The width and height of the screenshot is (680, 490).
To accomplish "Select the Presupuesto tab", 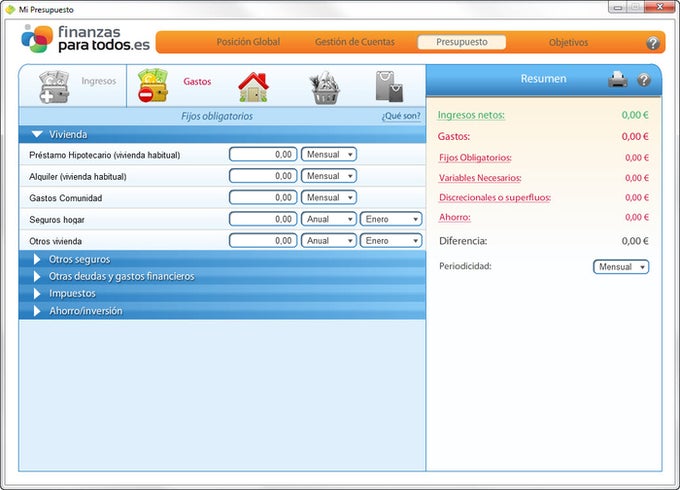I will coord(461,42).
